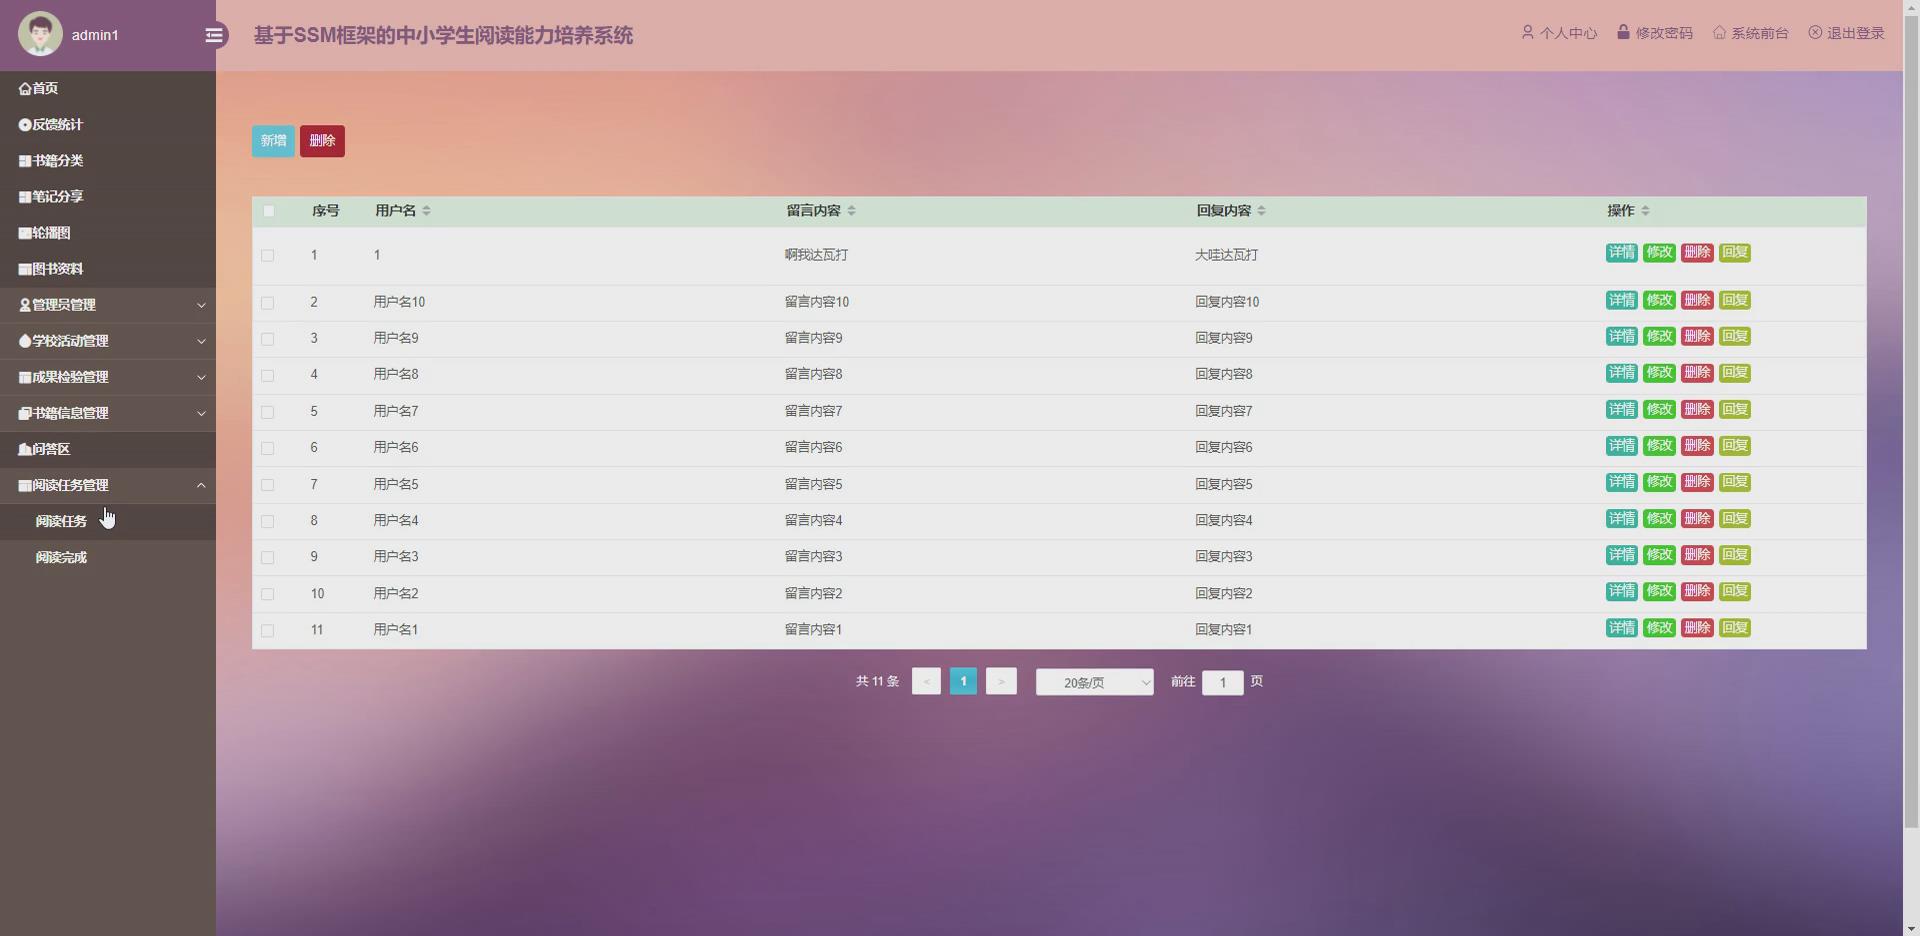Collapse 阅读任务管理 submenu
1920x936 pixels.
tap(108, 485)
